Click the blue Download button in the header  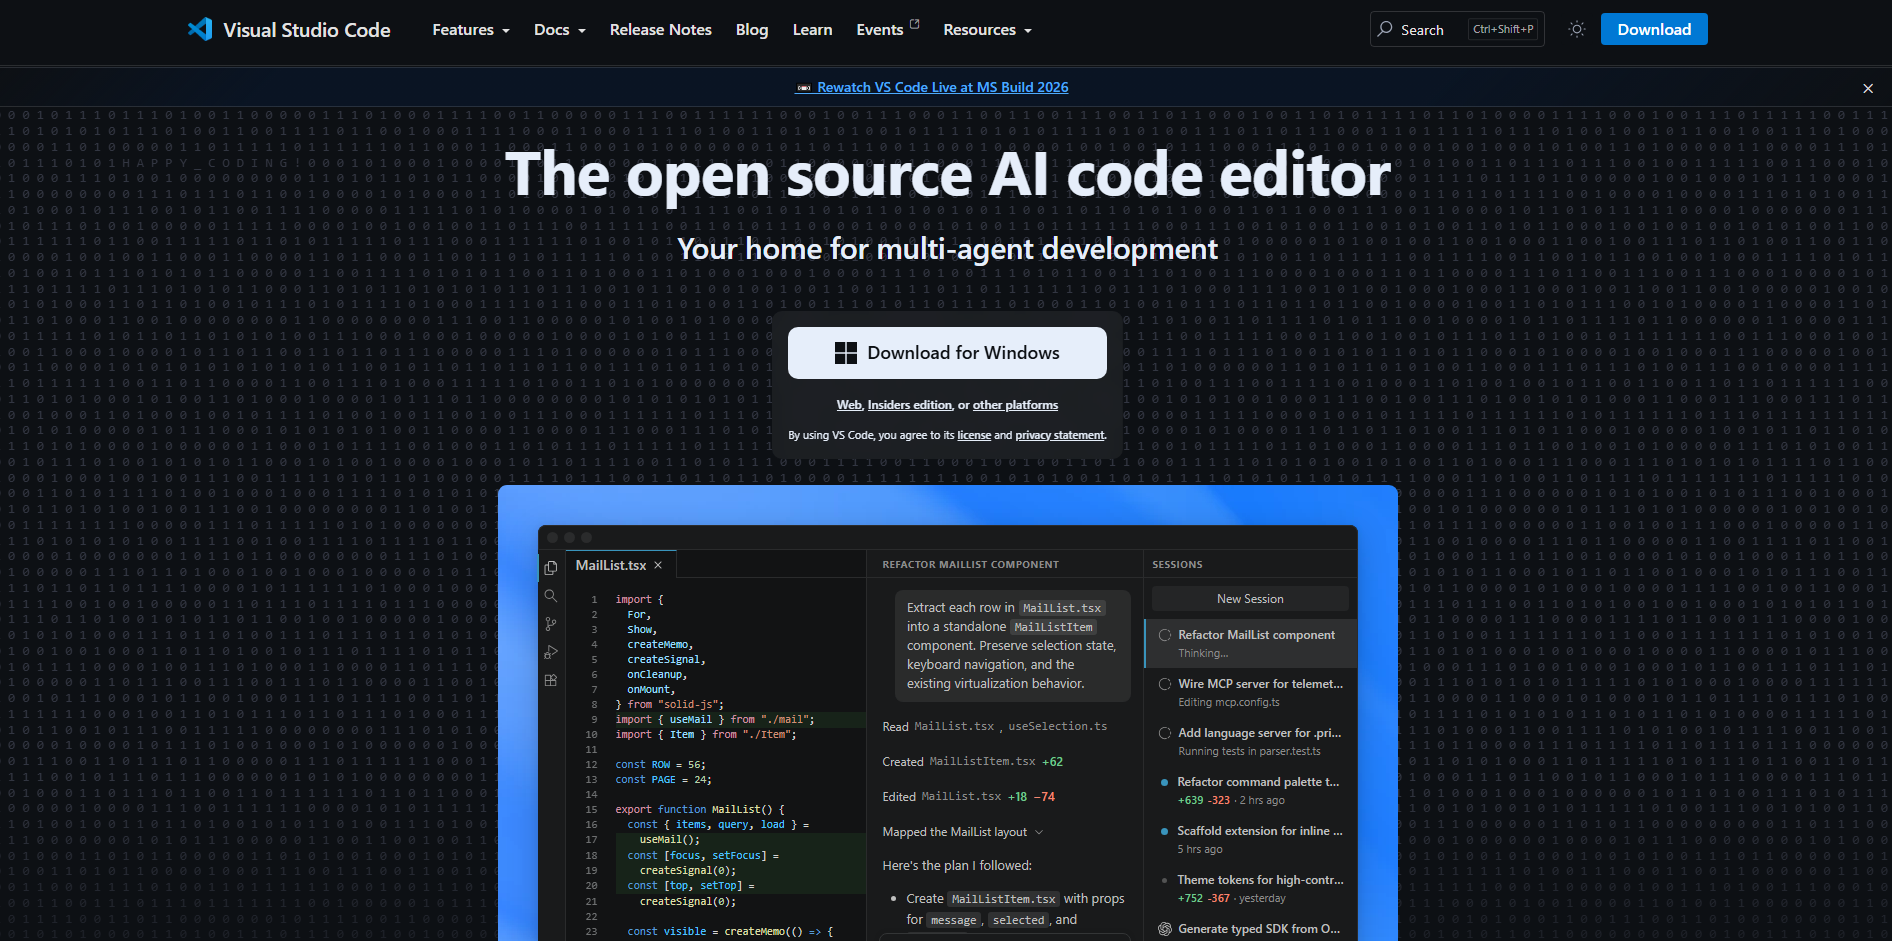point(1654,29)
